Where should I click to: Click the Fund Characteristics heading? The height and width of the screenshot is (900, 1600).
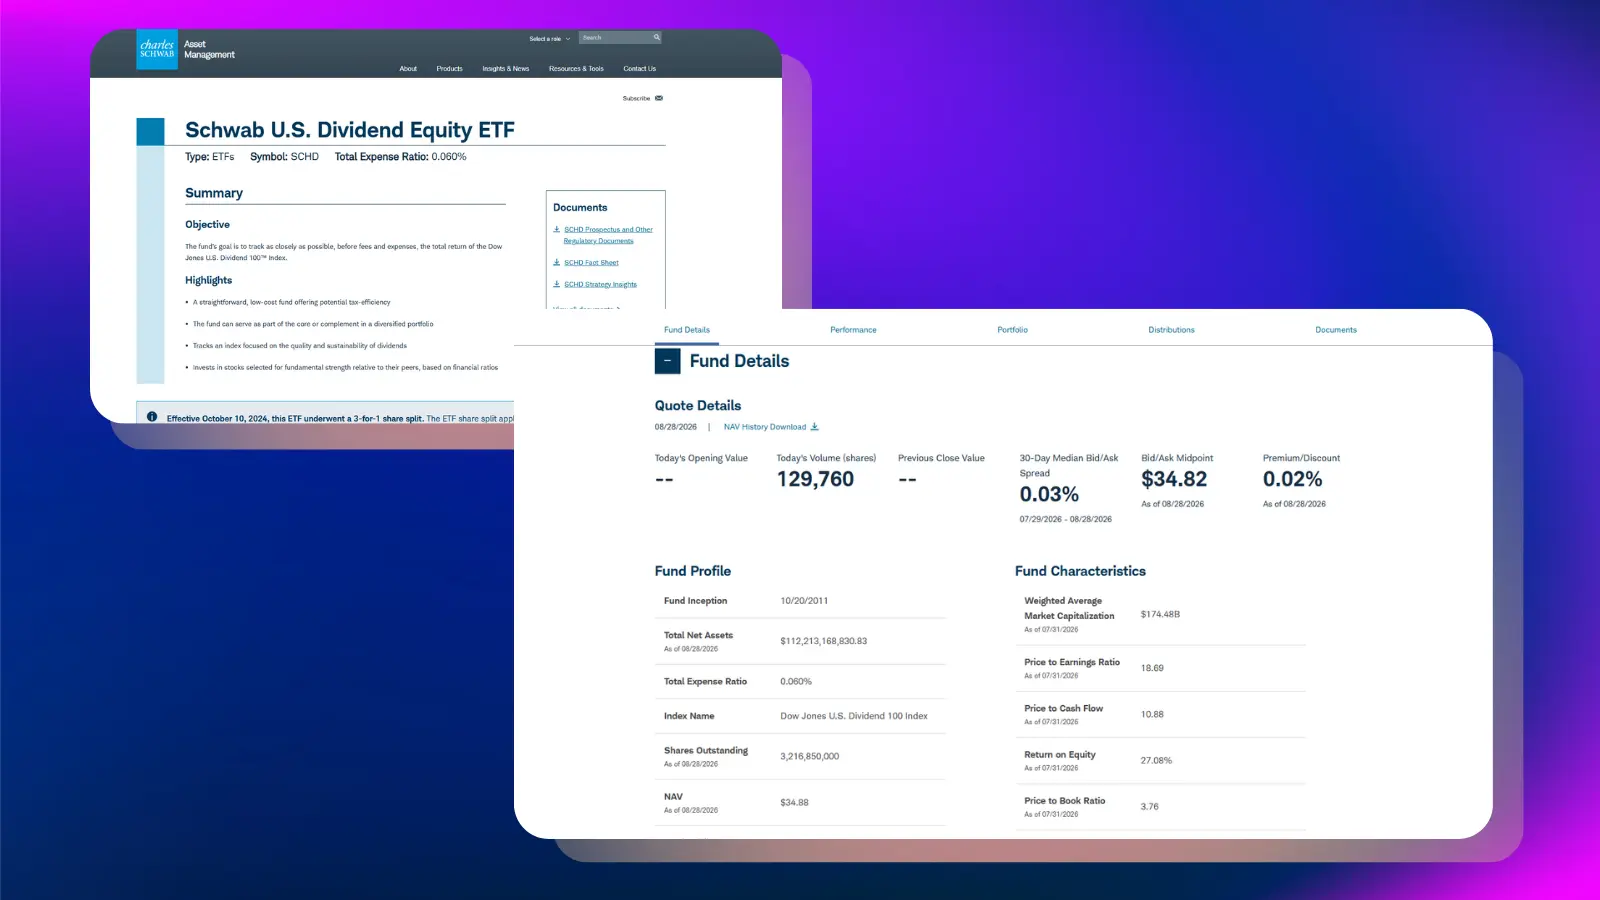pos(1080,571)
